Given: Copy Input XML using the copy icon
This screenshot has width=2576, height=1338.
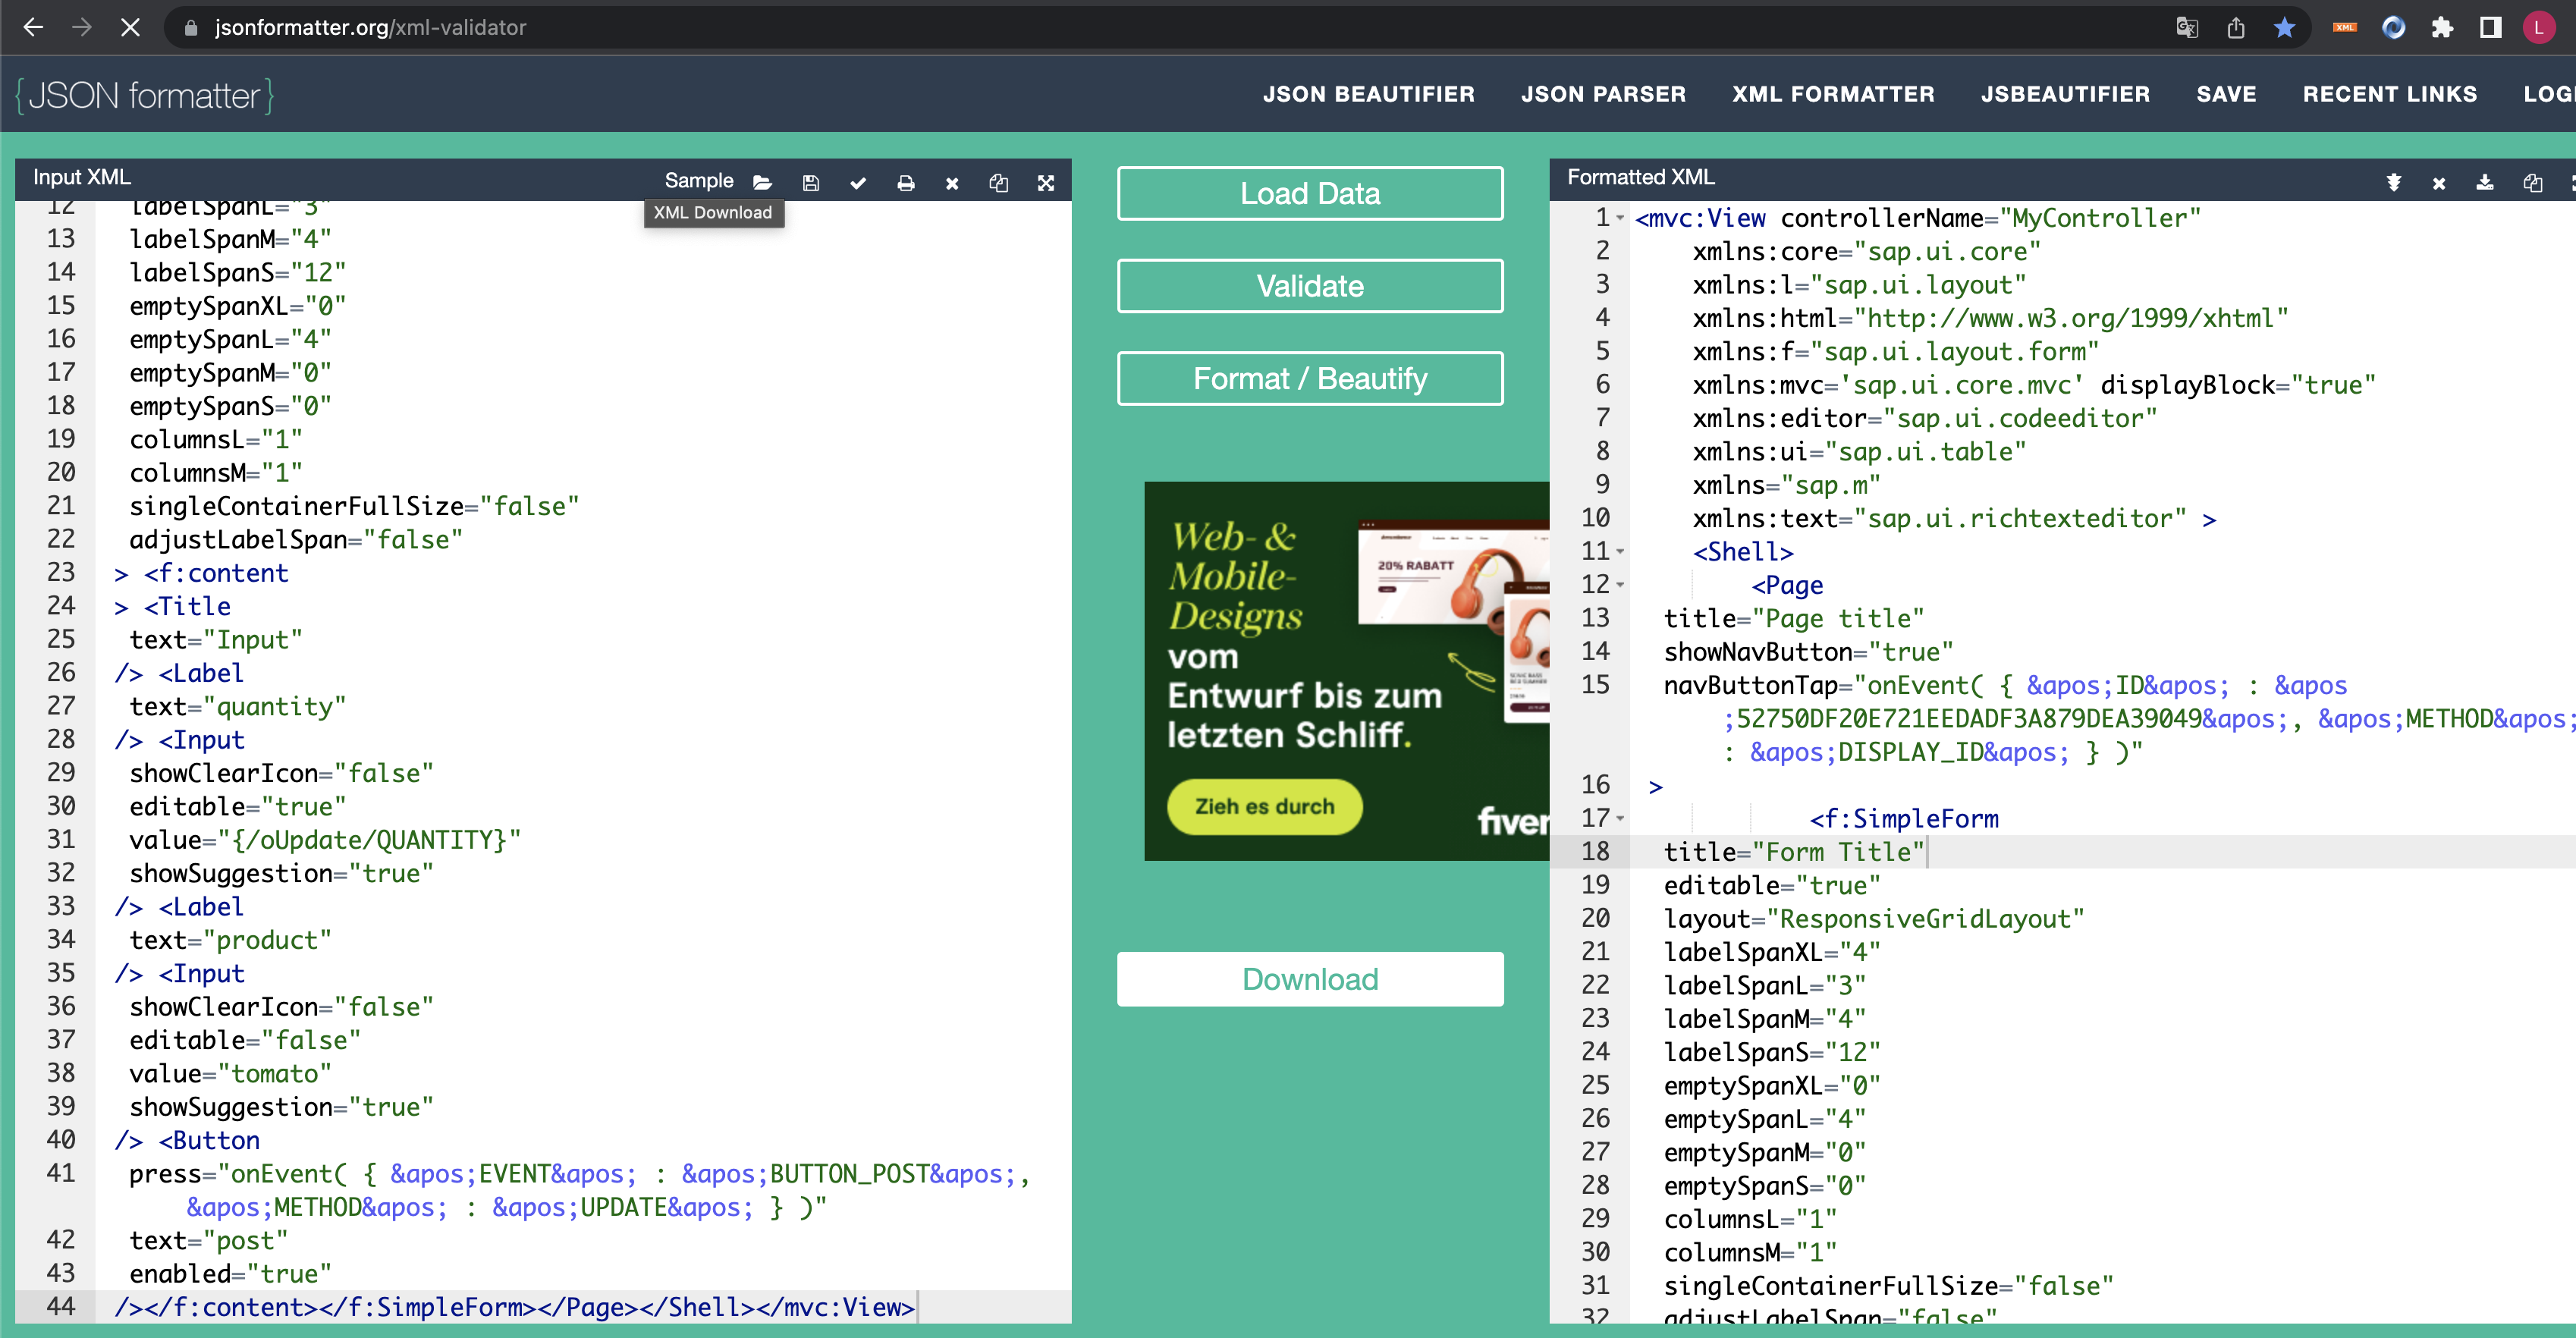Looking at the screenshot, I should pos(998,183).
